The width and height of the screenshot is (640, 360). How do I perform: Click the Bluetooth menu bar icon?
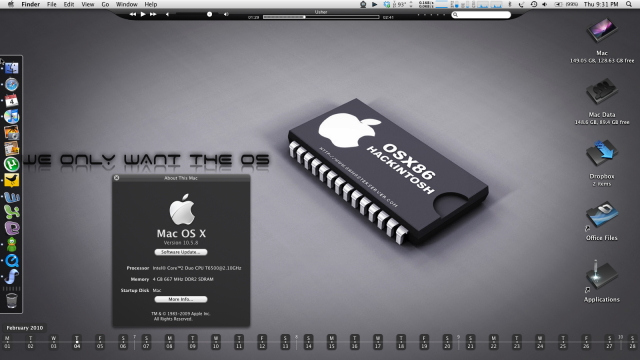[509, 4]
